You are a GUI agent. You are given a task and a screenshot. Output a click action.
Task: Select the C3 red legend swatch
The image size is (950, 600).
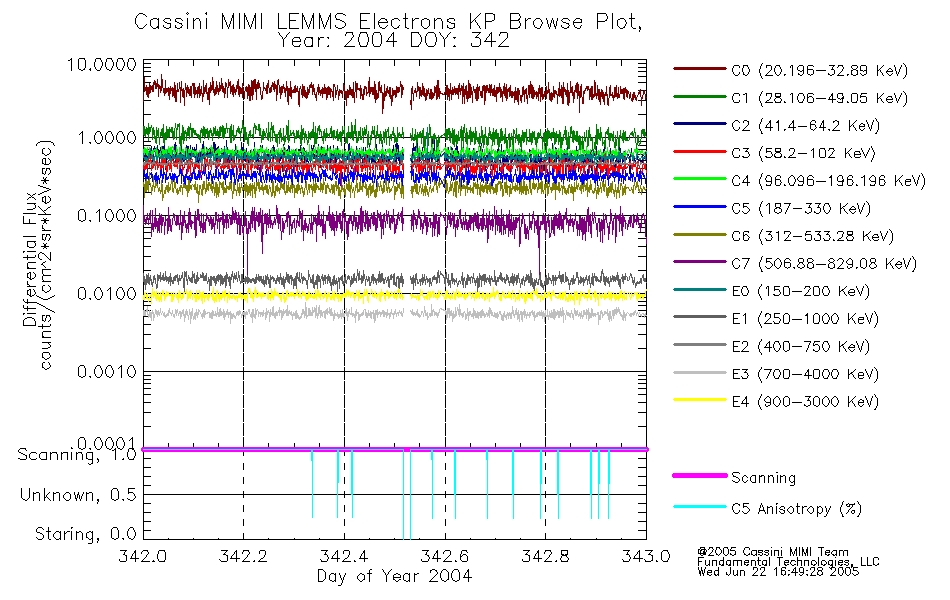[x=699, y=152]
